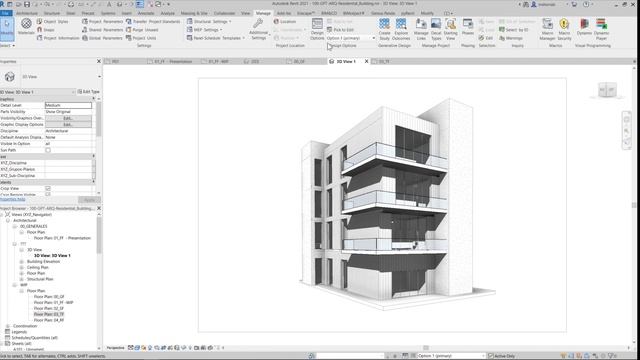Switch to the Architecture ribbon tab
This screenshot has height=360, width=640.
coord(27,13)
